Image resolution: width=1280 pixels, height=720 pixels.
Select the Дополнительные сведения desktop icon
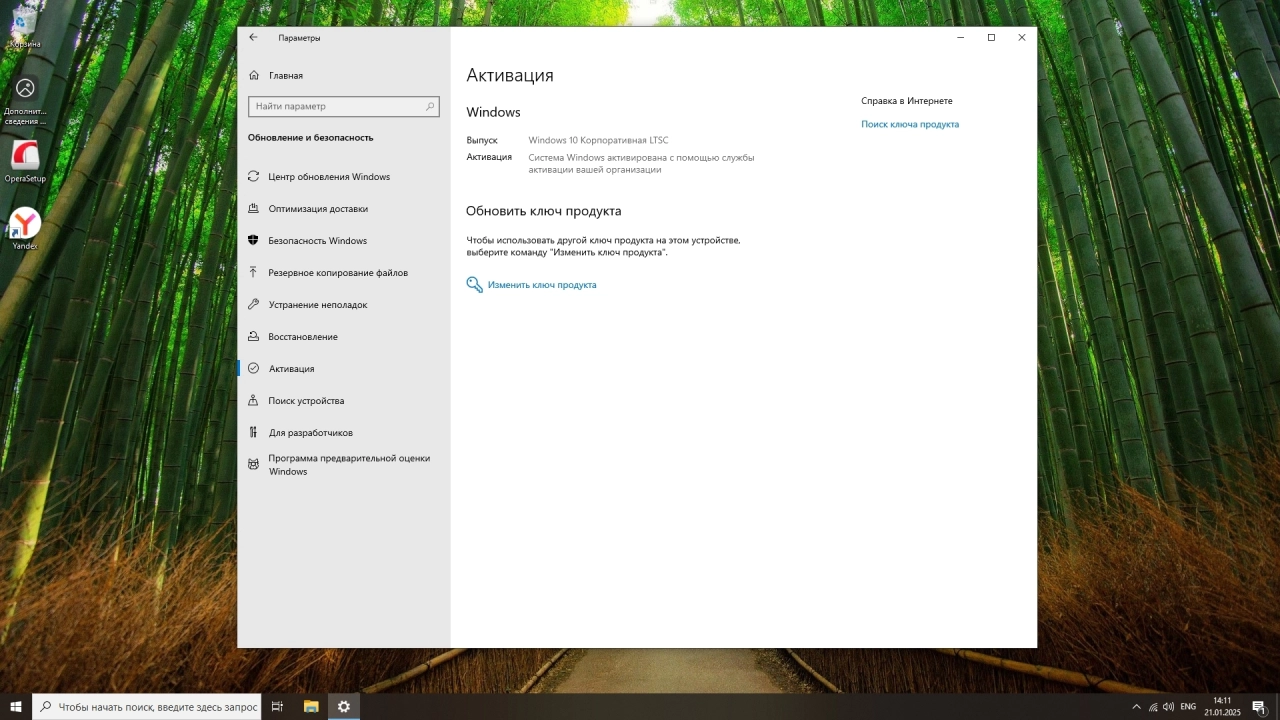pos(25,100)
